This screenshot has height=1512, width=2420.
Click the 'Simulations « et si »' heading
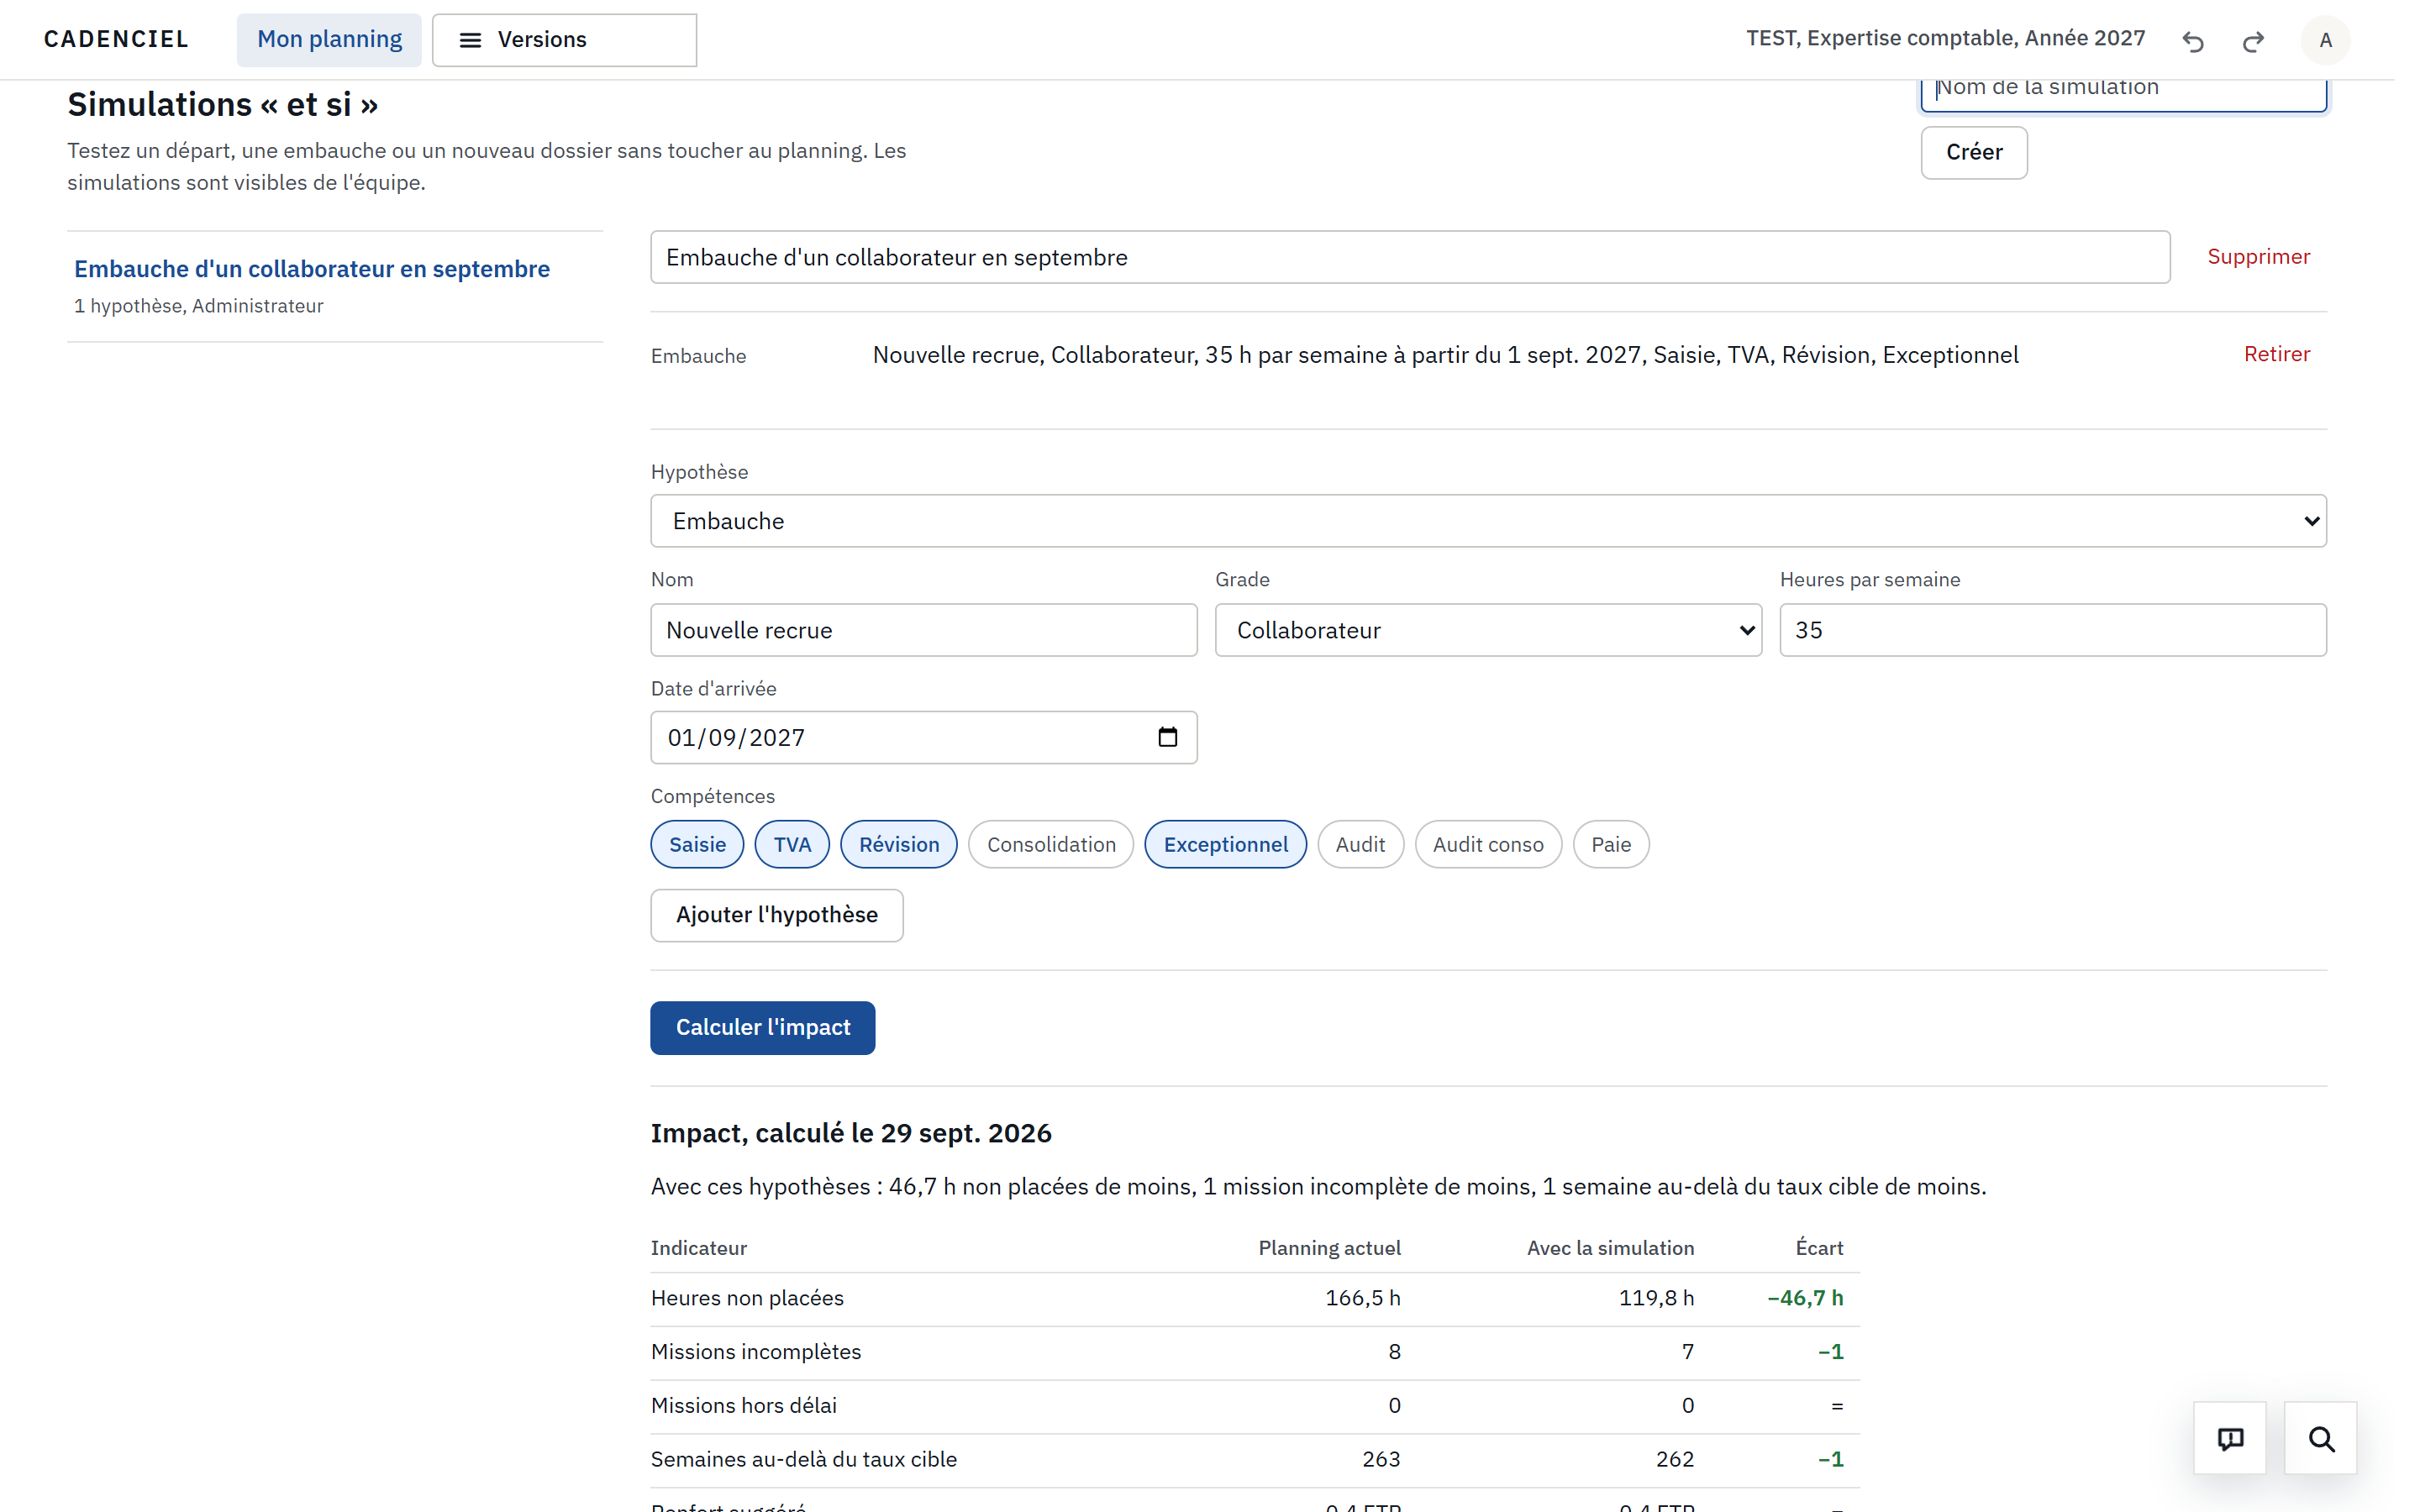point(222,104)
